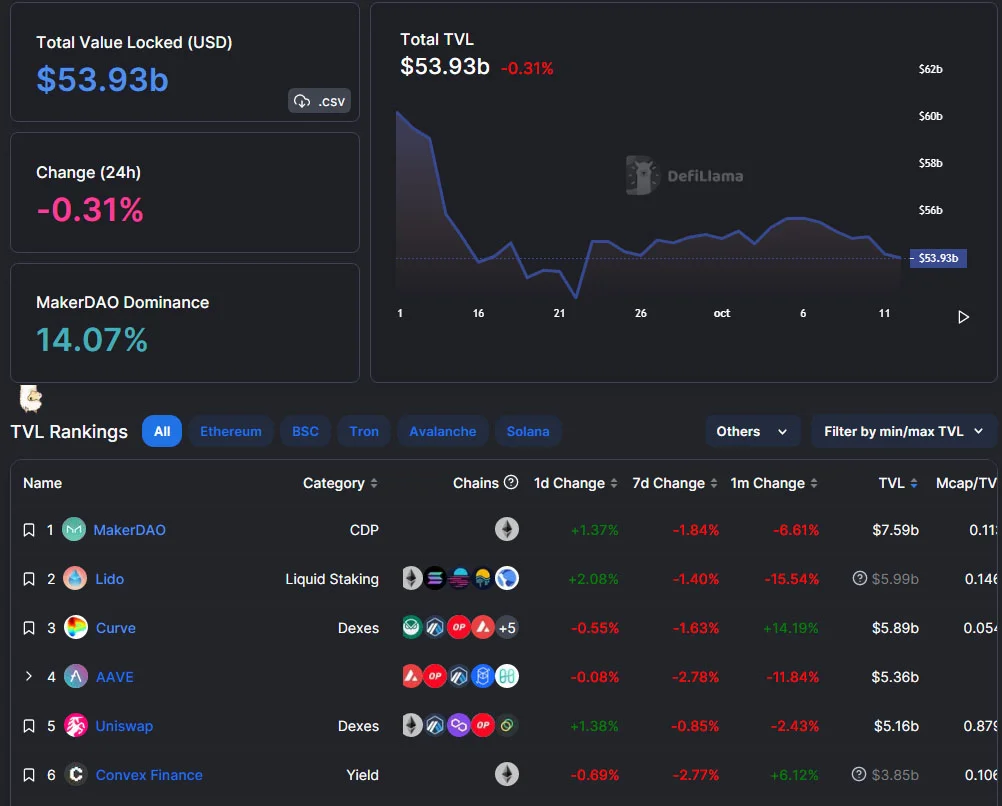The height and width of the screenshot is (806, 1002).
Task: Play the Total TVL chart animation
Action: 963,317
